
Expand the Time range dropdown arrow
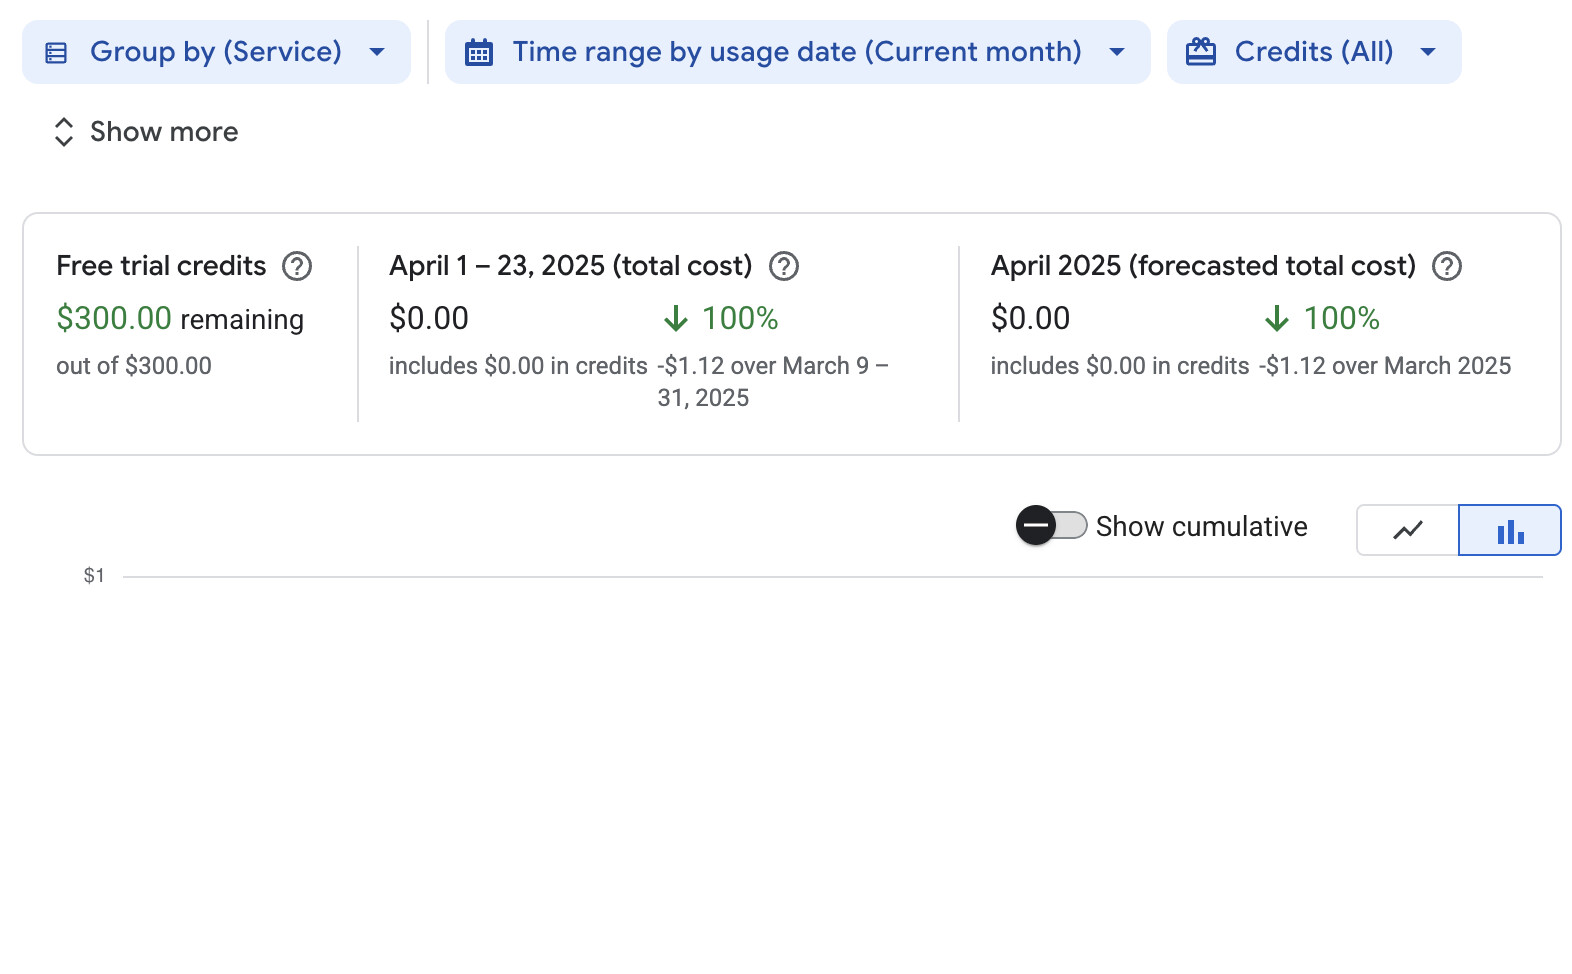pos(1117,52)
